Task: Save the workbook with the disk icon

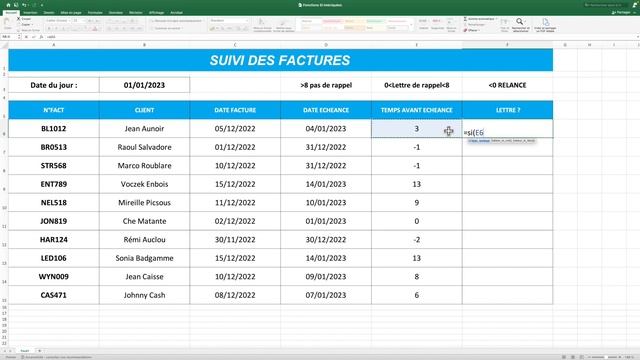Action: (x=16, y=5)
